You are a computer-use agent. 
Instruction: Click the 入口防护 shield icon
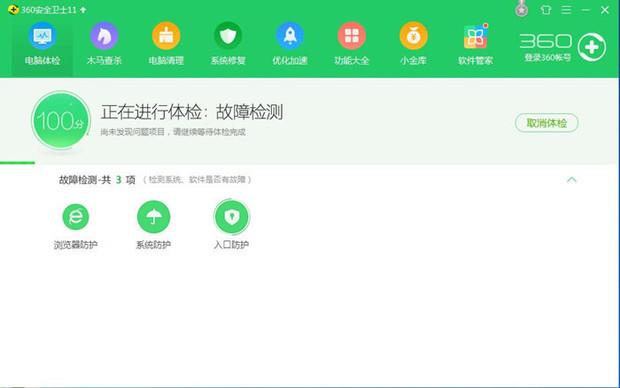232,217
